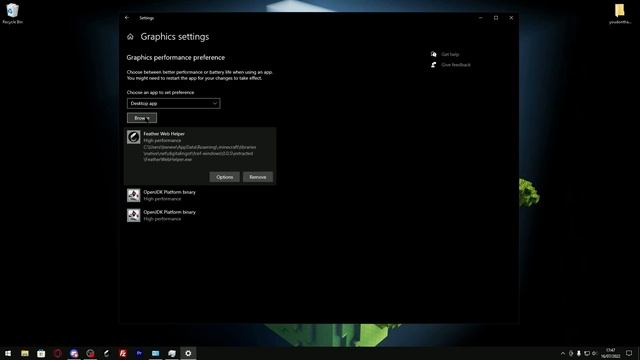Click Options for Feather Web Helper

click(224, 177)
